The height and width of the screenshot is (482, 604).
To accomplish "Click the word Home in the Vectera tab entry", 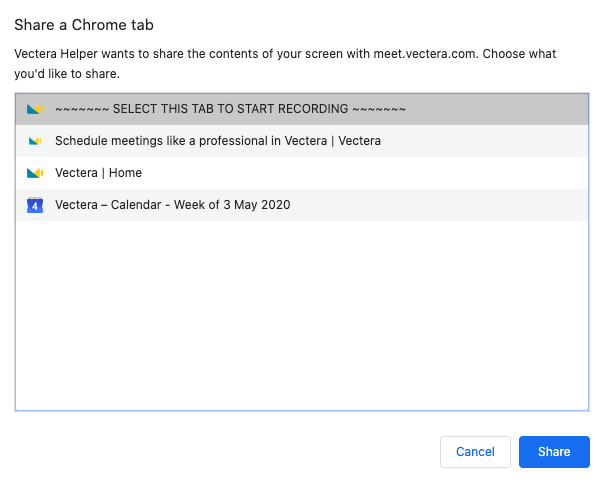I will pyautogui.click(x=125, y=173).
